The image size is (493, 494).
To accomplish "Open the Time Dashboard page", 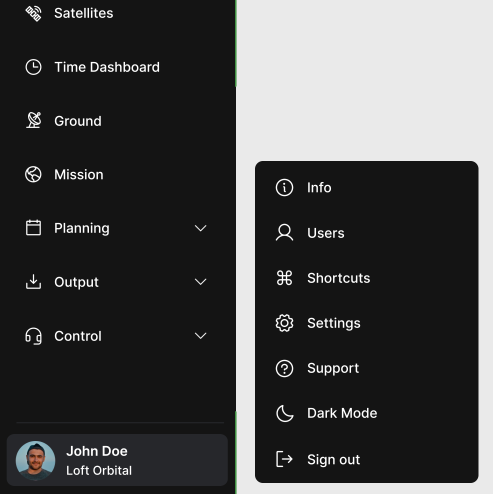I will tap(107, 67).
